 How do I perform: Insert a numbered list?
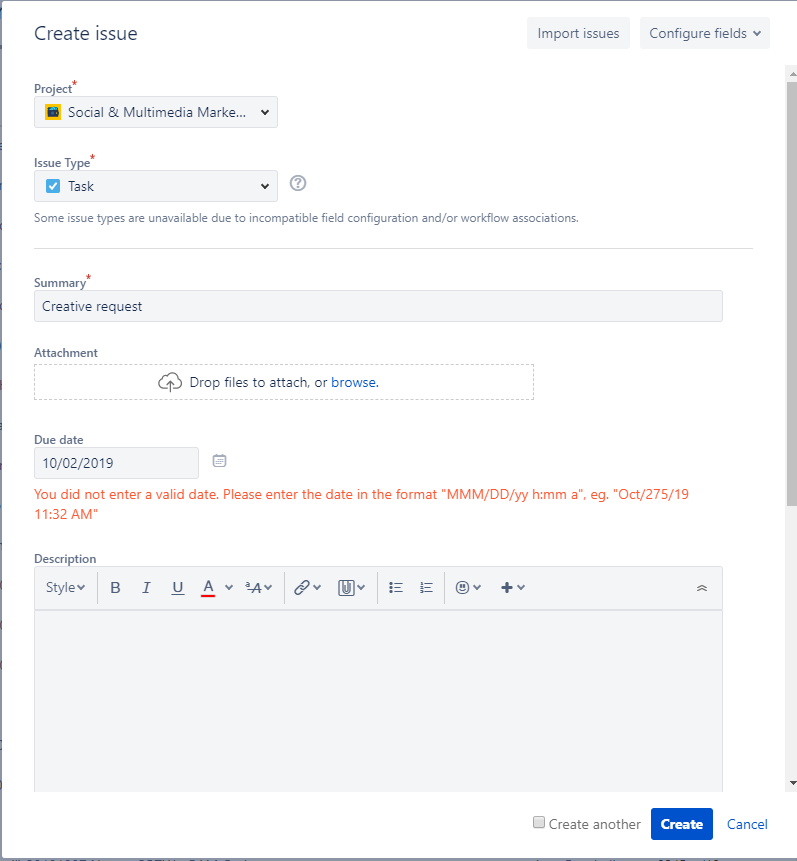426,588
